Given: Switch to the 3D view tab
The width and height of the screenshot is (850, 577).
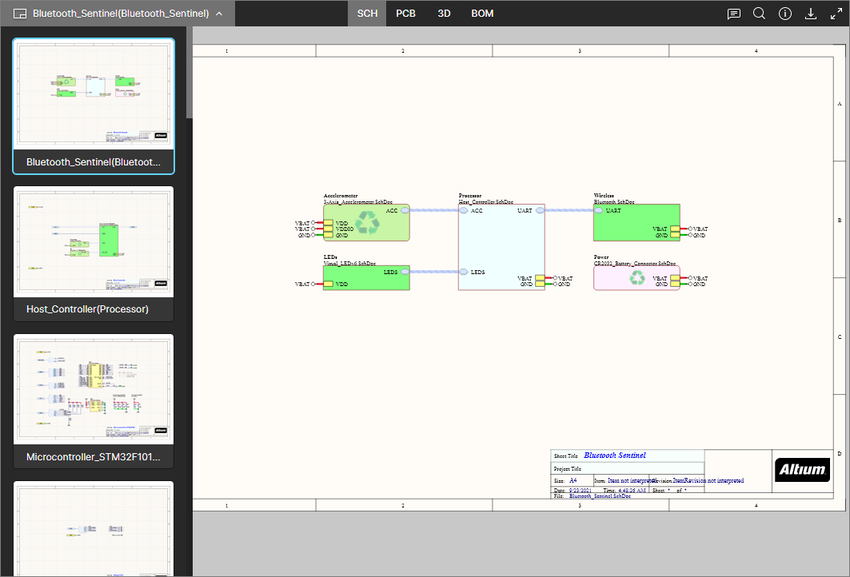Looking at the screenshot, I should click(443, 13).
